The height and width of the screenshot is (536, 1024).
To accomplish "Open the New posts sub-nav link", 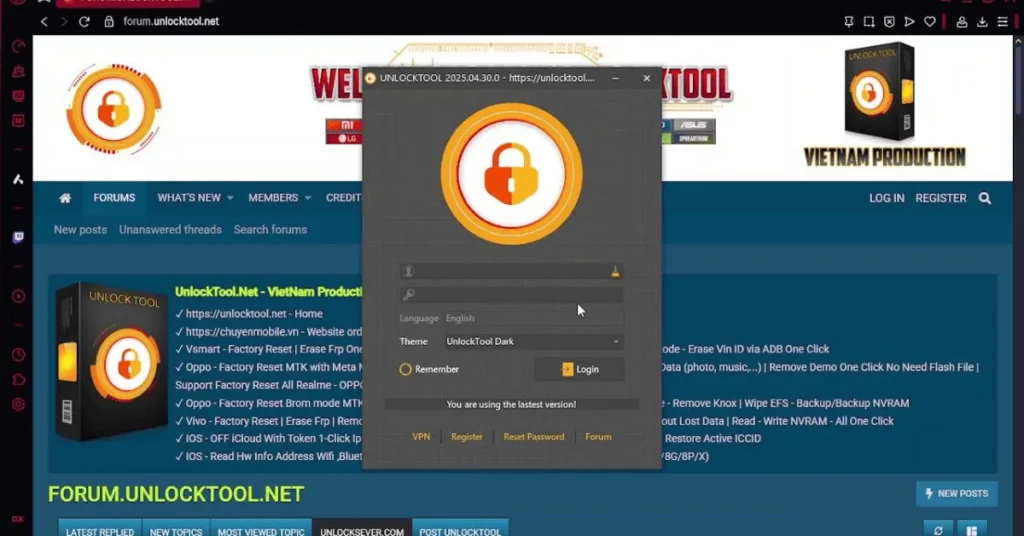I will [x=80, y=230].
